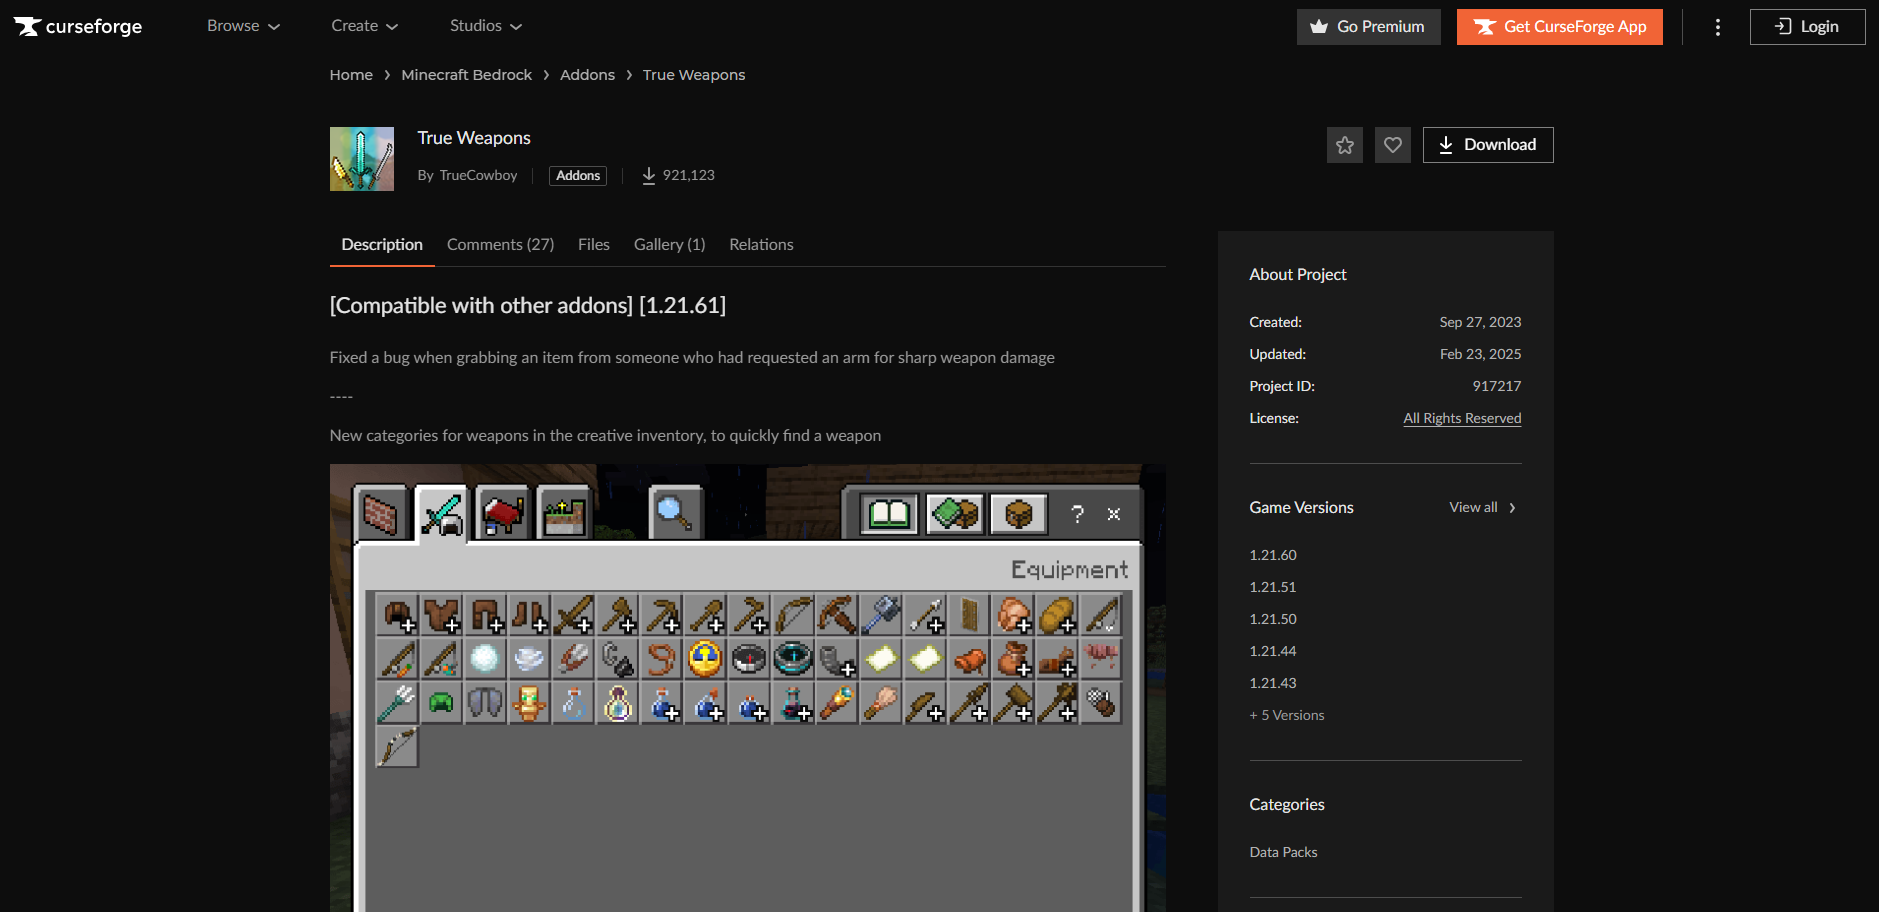The width and height of the screenshot is (1879, 912).
Task: Open the All Rights Reserved license link
Action: pos(1461,418)
